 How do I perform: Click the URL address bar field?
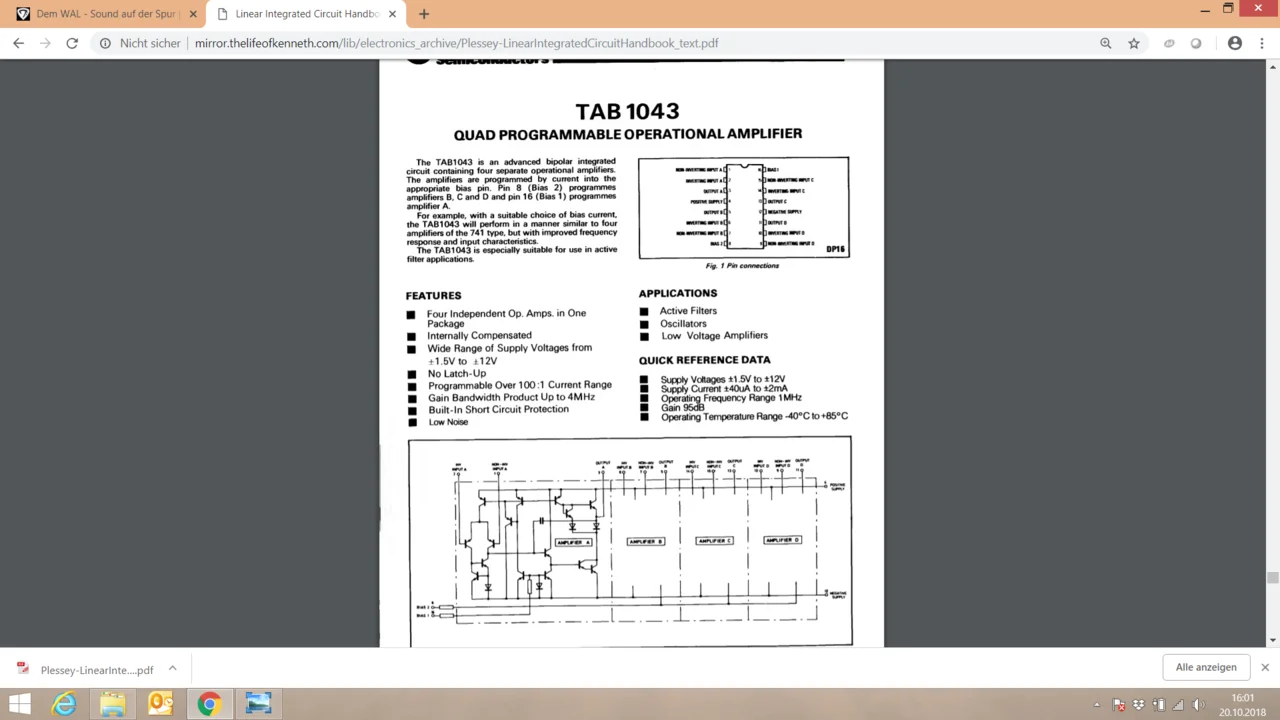[x=600, y=43]
